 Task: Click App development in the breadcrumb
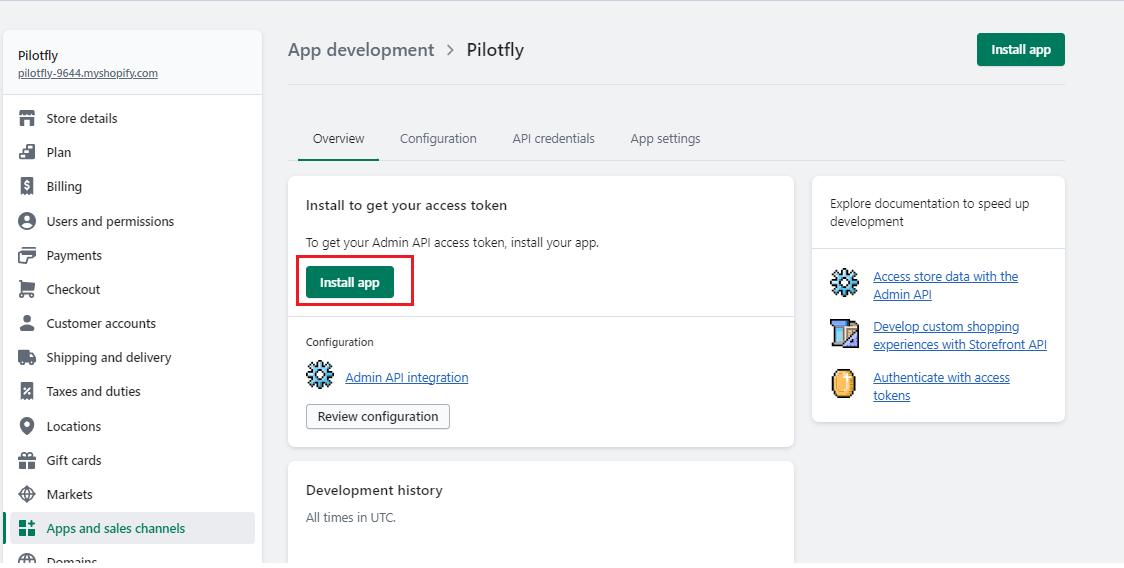361,50
